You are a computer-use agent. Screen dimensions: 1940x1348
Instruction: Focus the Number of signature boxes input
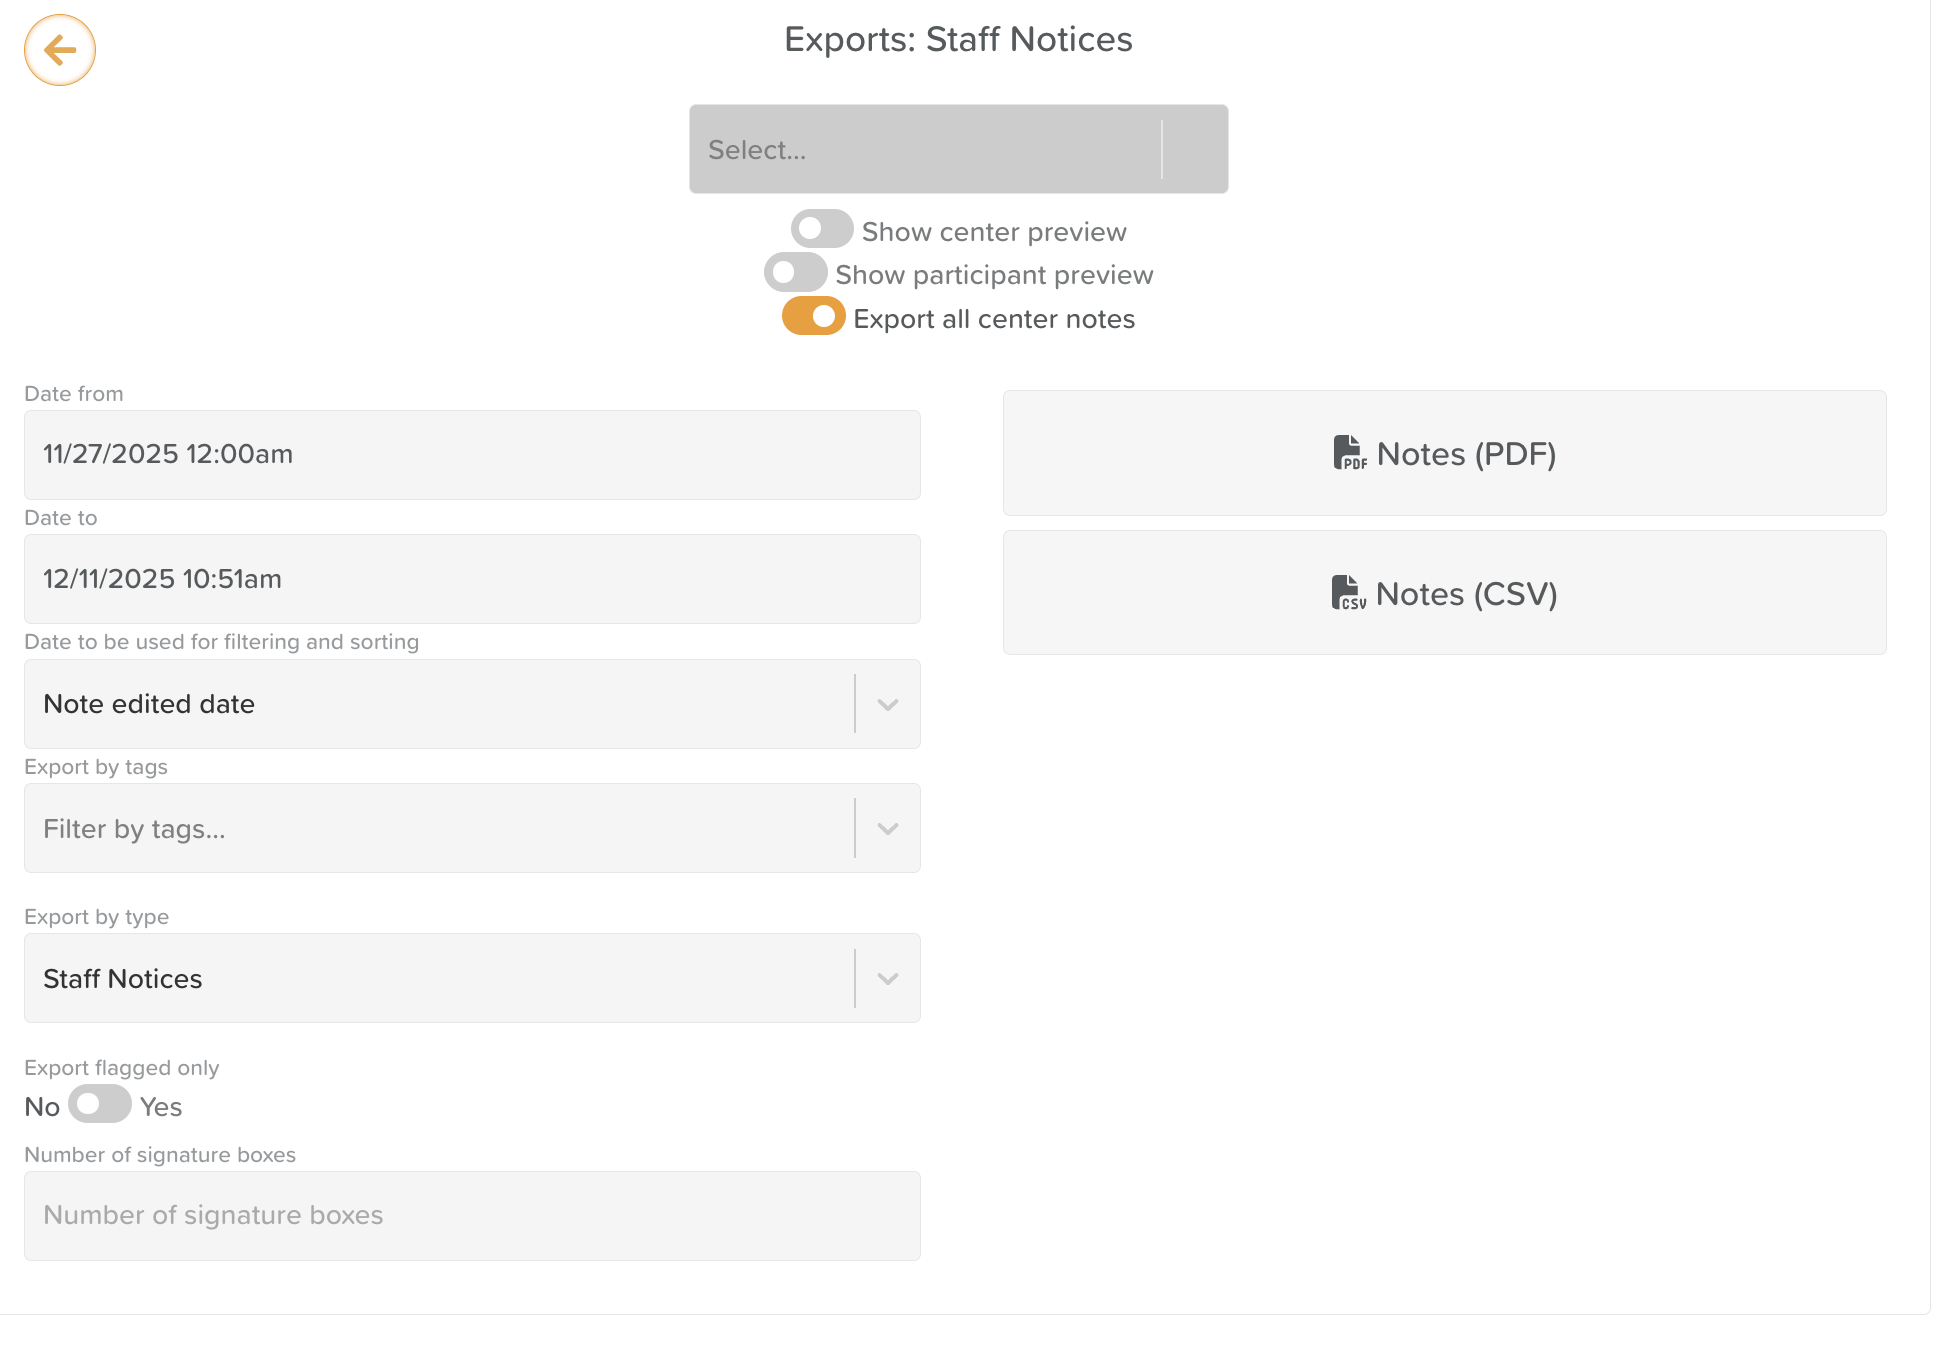(472, 1216)
